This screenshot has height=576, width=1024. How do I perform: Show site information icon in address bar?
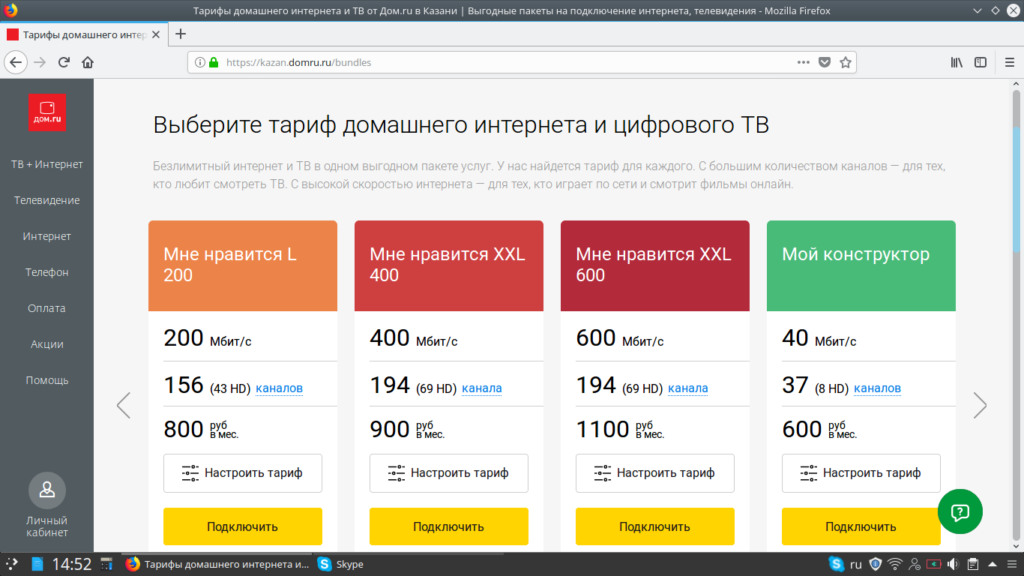click(200, 63)
